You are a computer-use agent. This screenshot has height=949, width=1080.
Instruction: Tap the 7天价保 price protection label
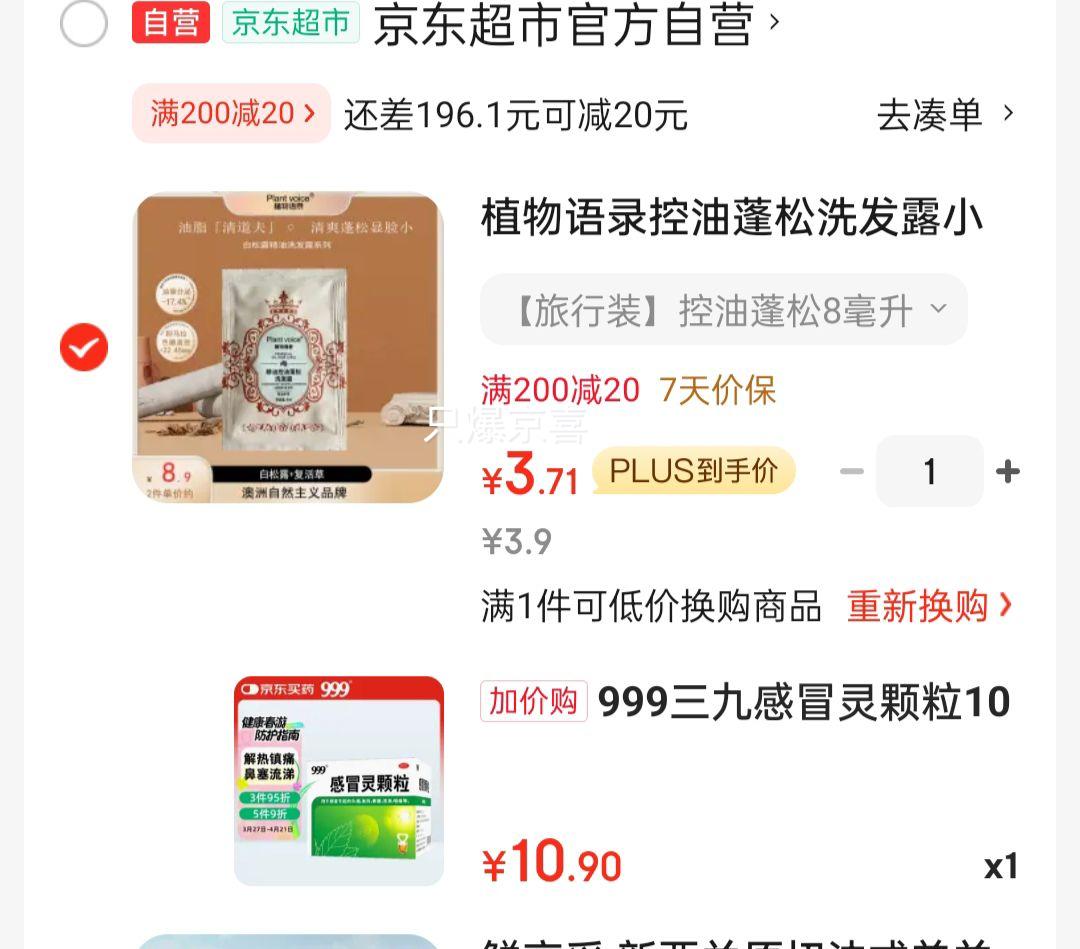(x=717, y=390)
